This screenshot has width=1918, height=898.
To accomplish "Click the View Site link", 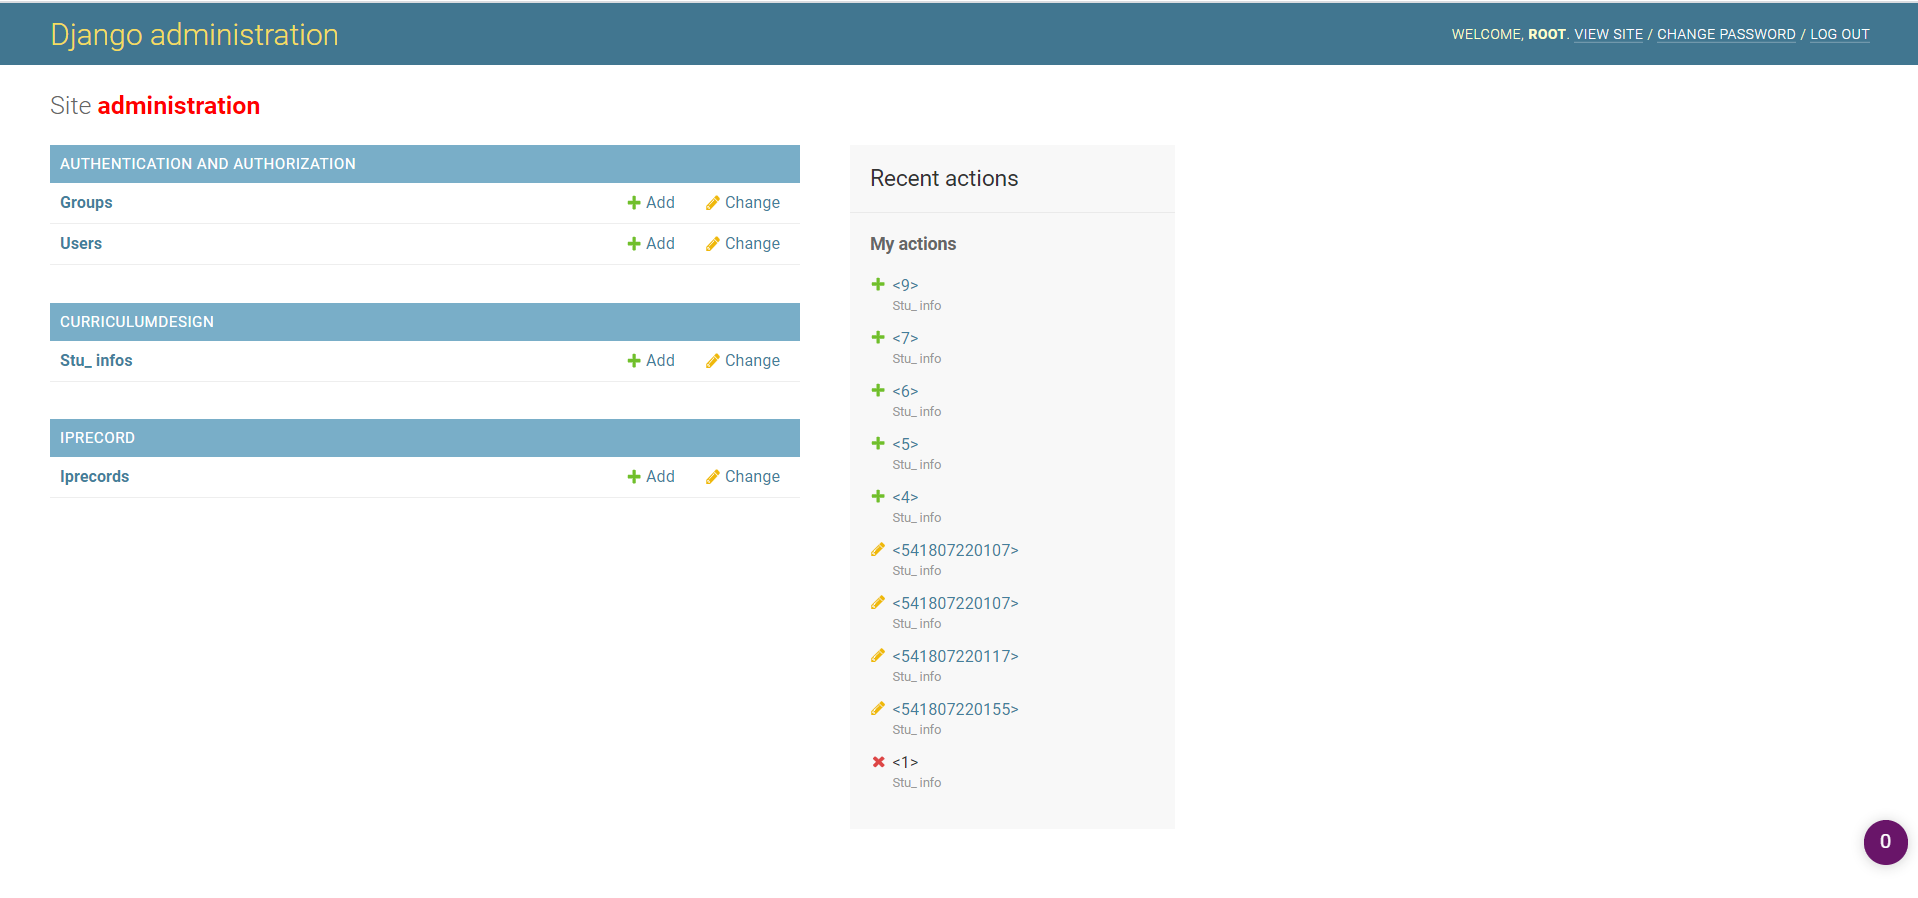I will point(1608,34).
